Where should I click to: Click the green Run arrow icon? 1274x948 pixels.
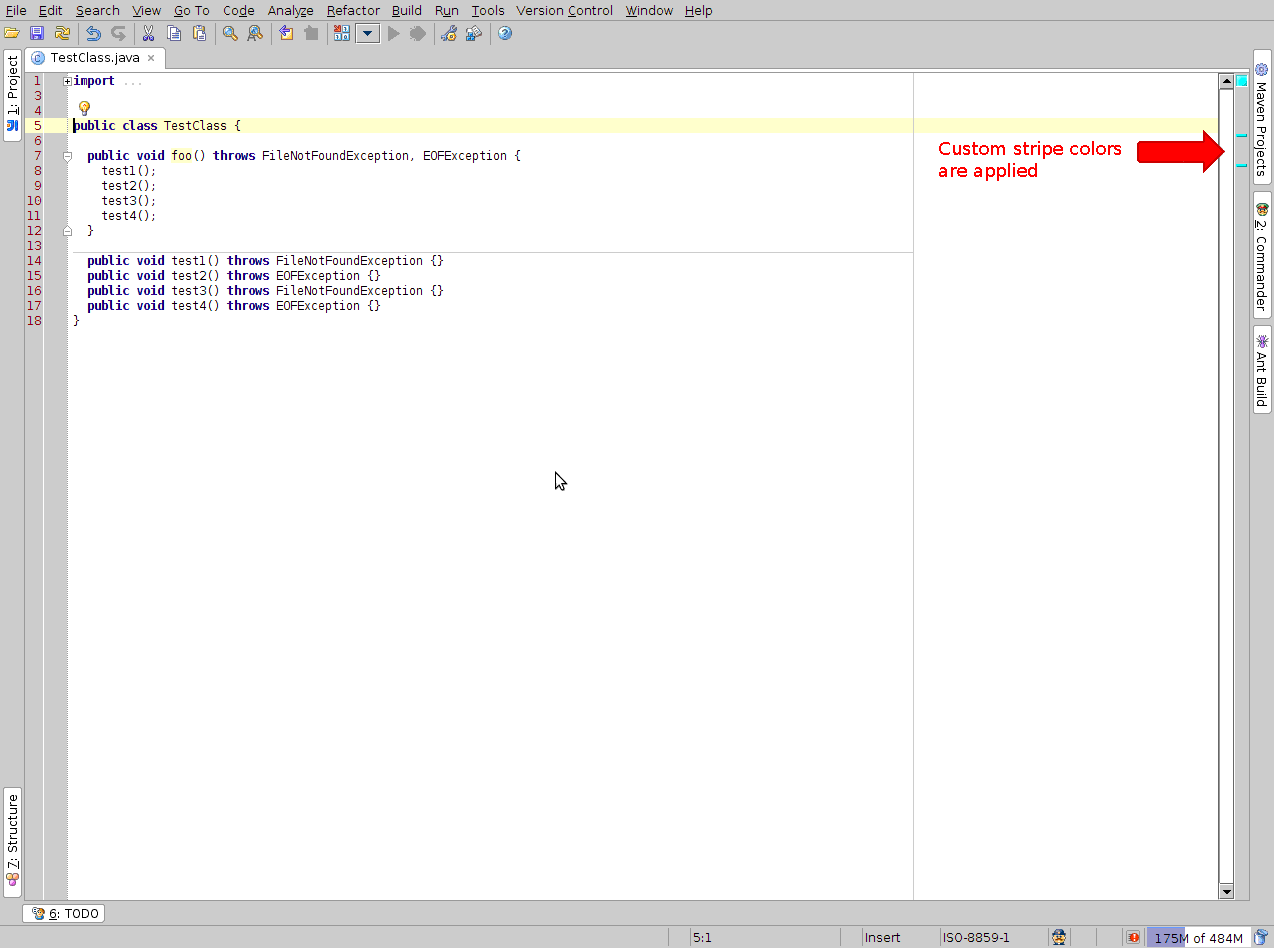click(394, 33)
